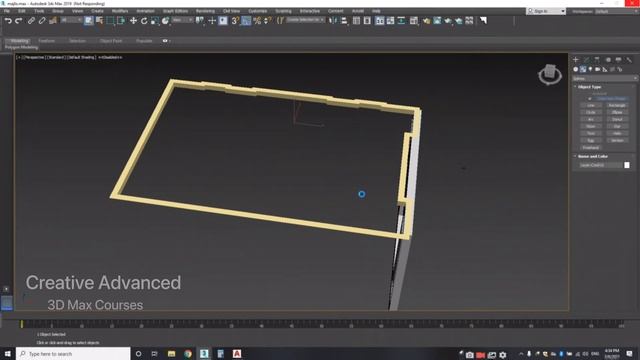The image size is (640, 360).
Task: Activate the Select and Link tool
Action: pos(31,21)
